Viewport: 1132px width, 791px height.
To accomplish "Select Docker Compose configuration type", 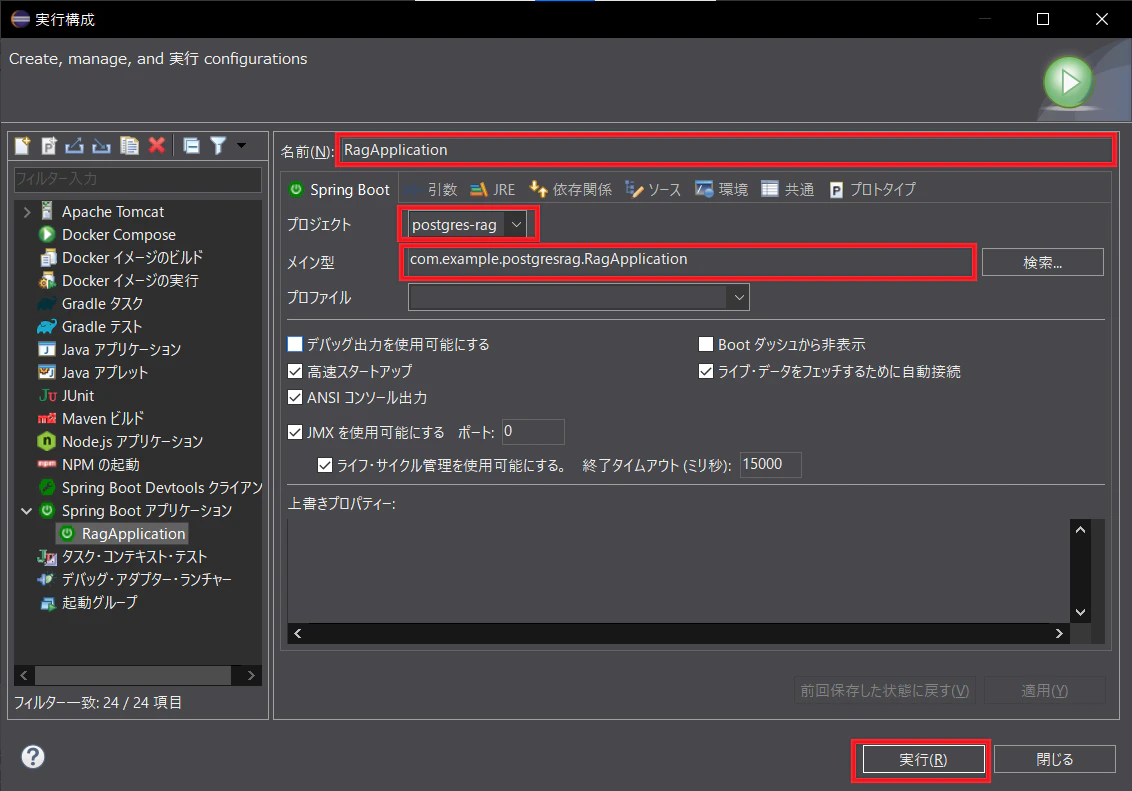I will click(x=118, y=235).
